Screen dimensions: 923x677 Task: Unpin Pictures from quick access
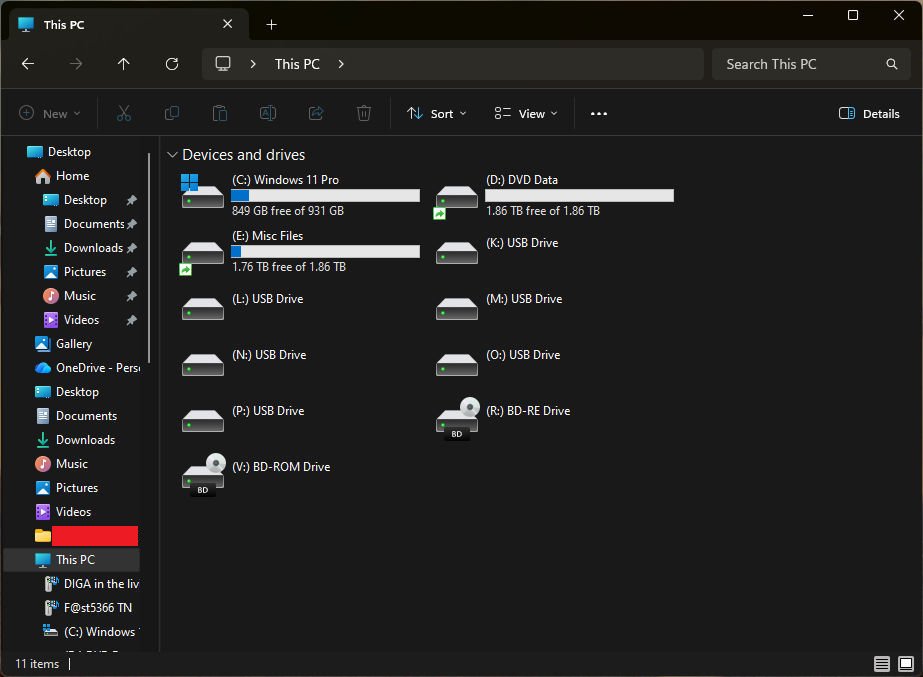tap(132, 272)
